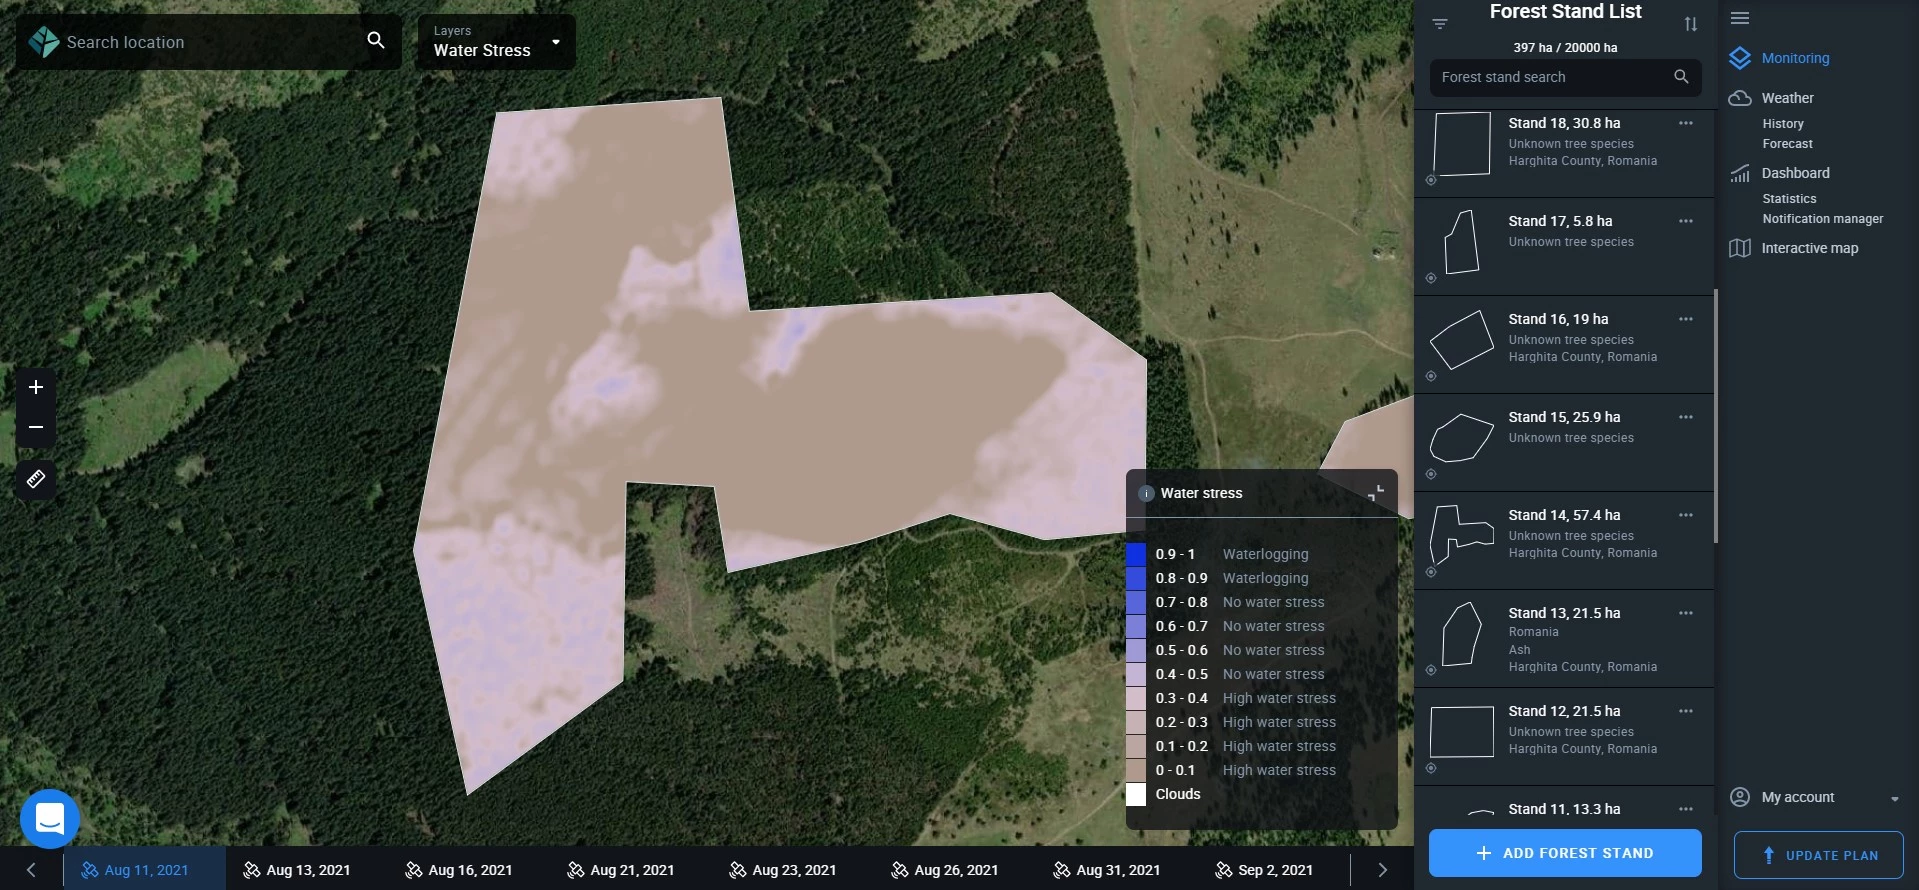Select the Aug 23, 2021 timeline date
The width and height of the screenshot is (1919, 890).
click(x=783, y=870)
